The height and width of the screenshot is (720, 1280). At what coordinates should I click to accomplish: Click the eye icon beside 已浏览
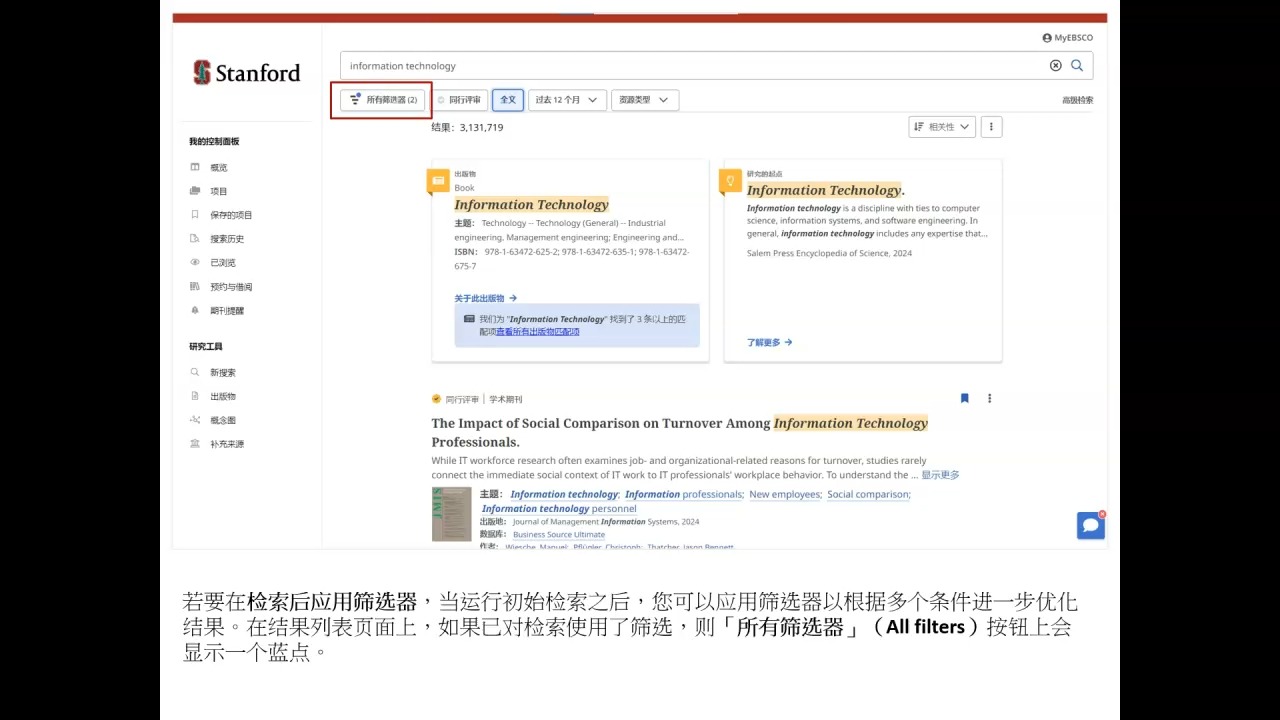pos(195,263)
